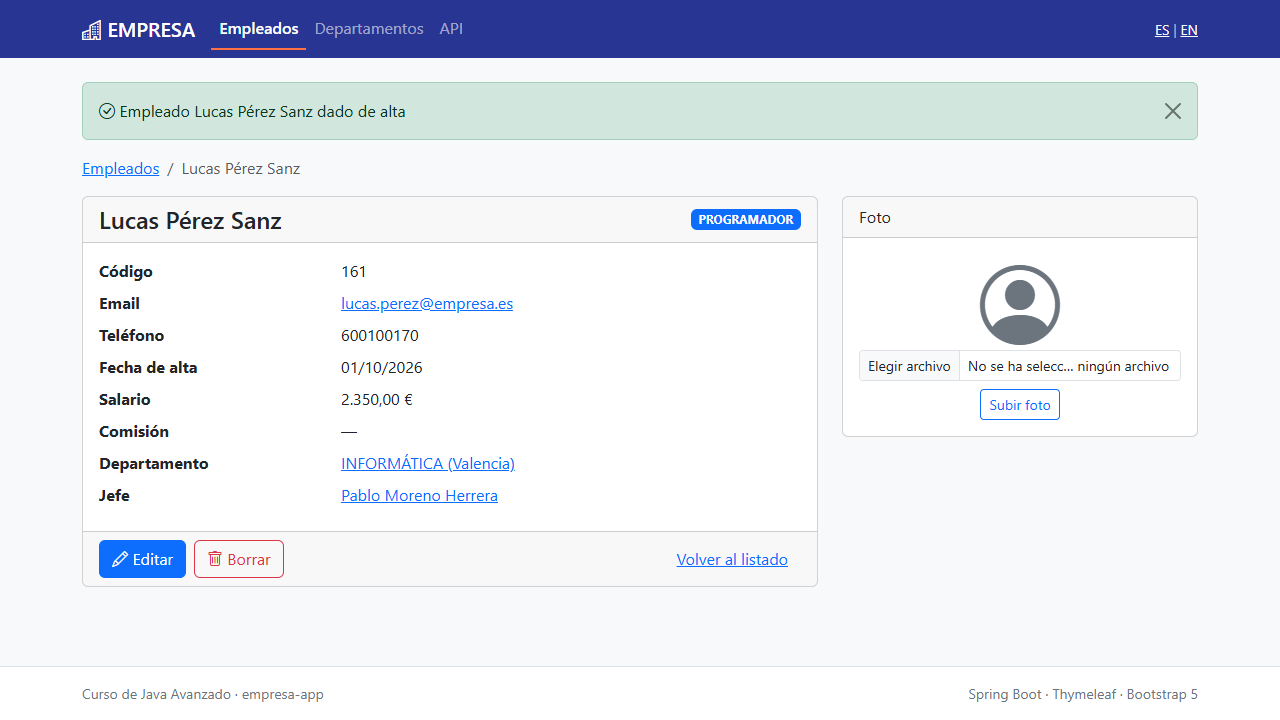Switch the language to ES
The image size is (1280, 720).
click(1162, 30)
